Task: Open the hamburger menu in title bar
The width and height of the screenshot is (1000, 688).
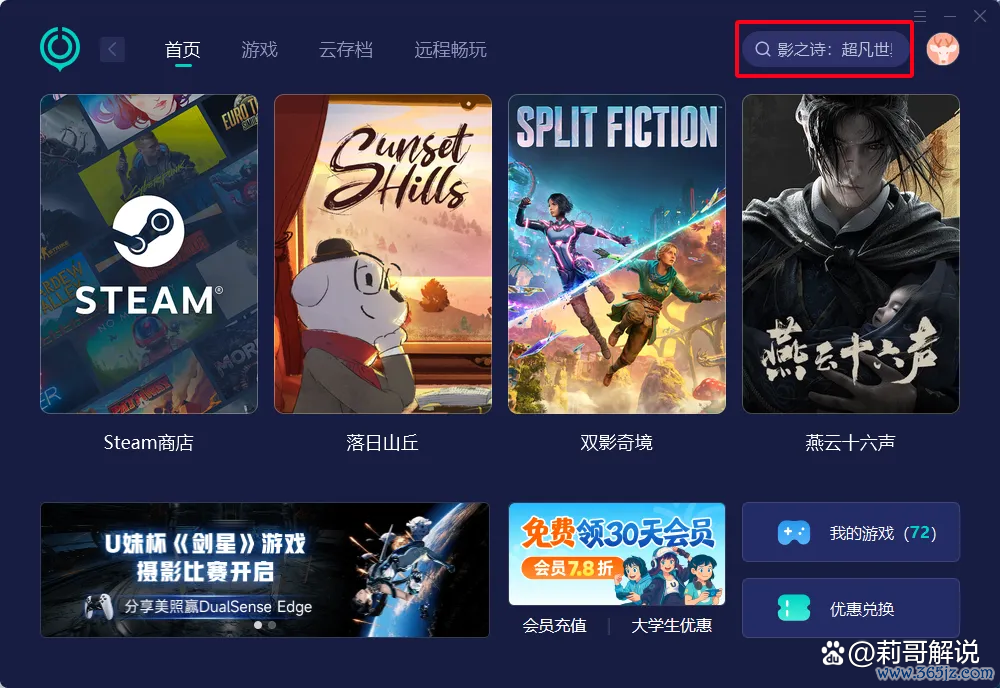Action: 920,15
